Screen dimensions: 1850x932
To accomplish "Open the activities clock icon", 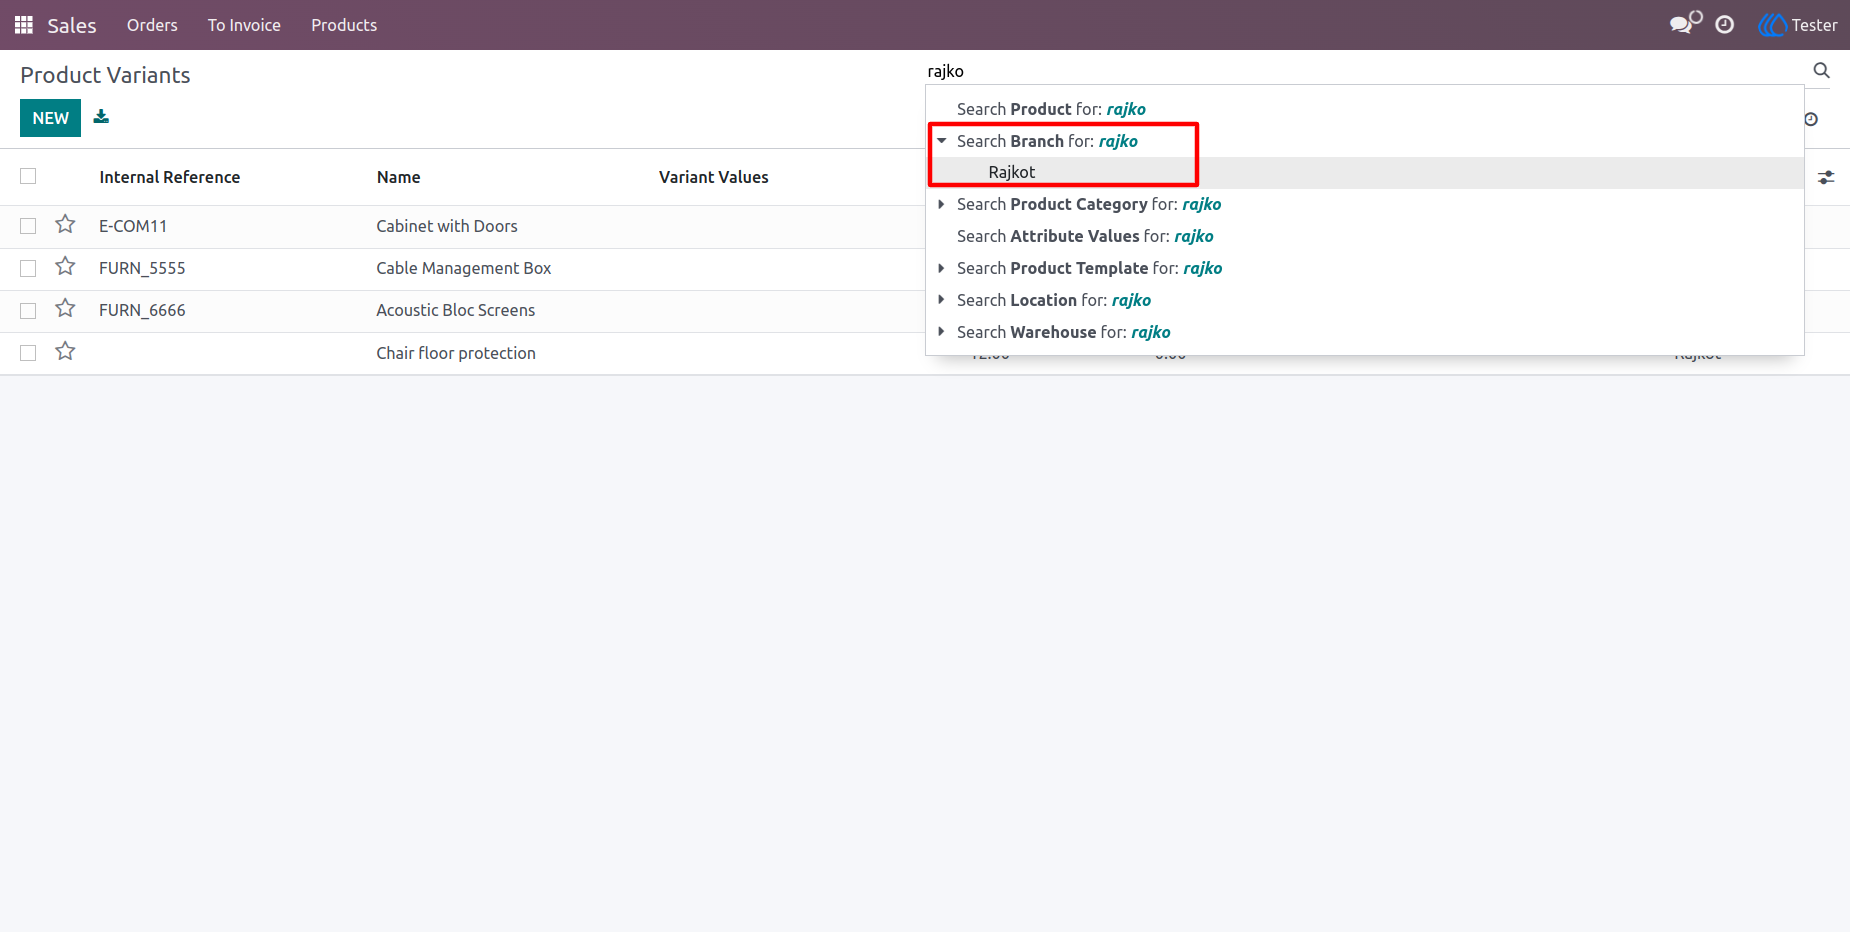I will [x=1725, y=25].
